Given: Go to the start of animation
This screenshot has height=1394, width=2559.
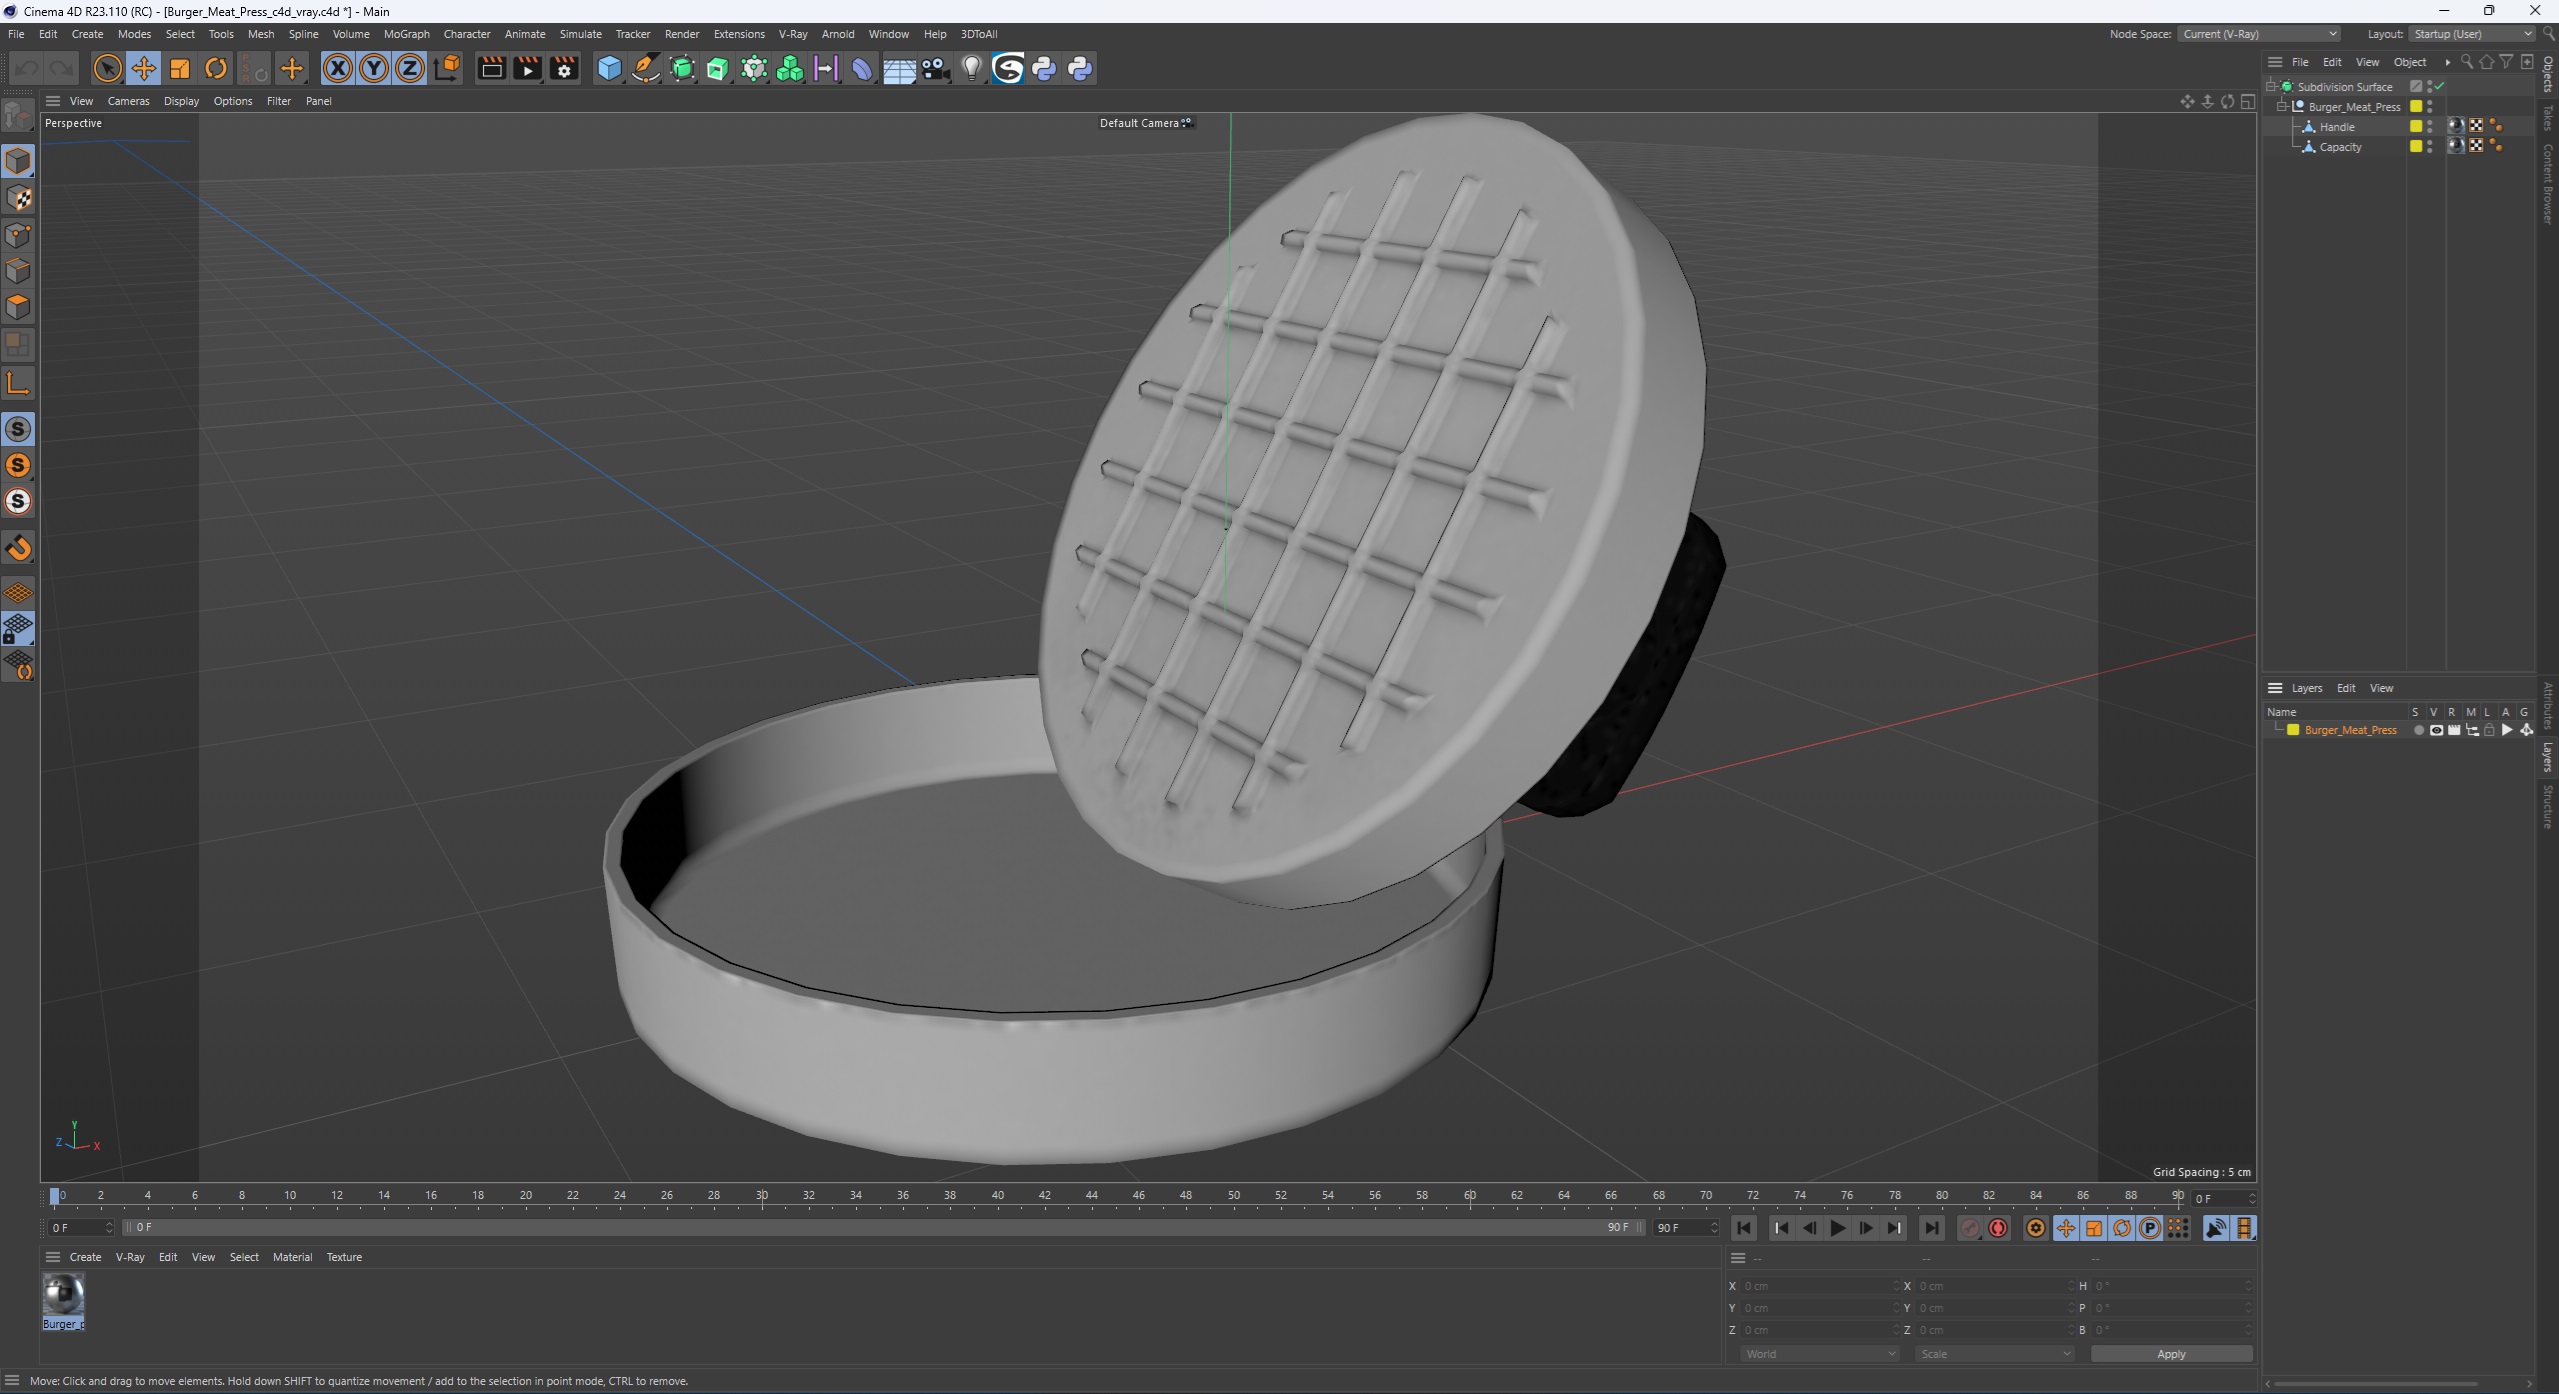Looking at the screenshot, I should click(1744, 1228).
